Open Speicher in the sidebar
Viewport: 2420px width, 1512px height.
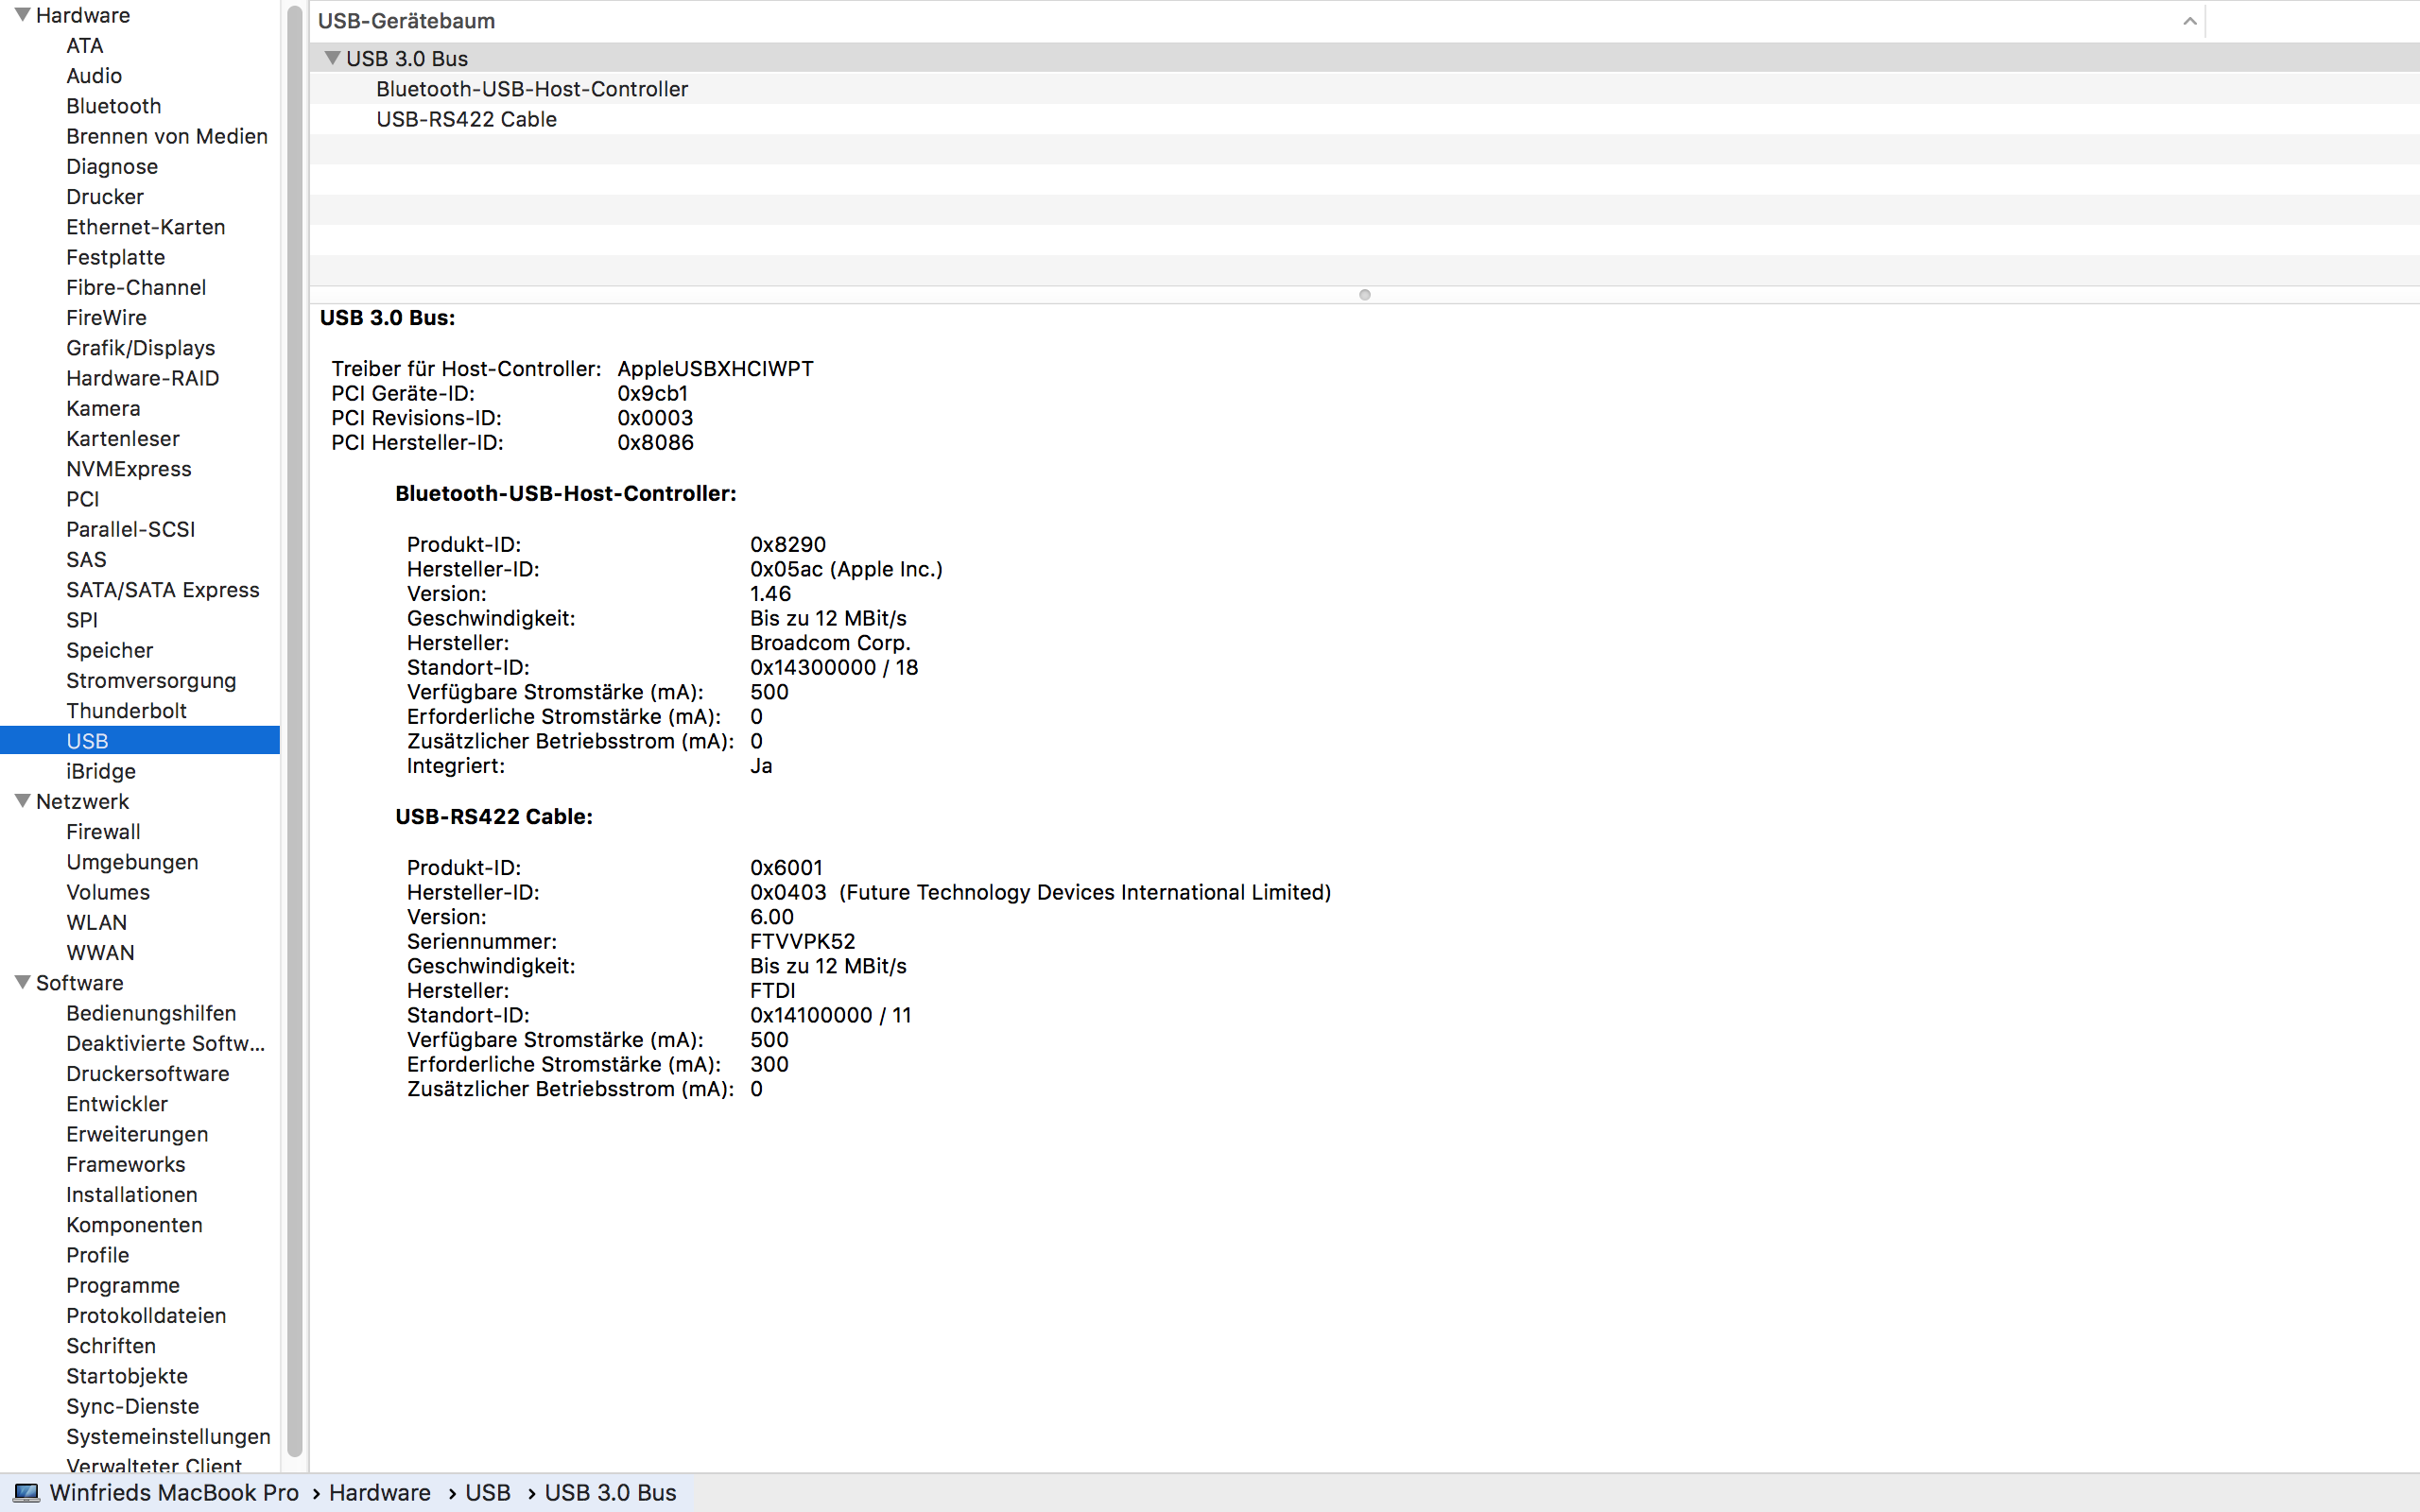tap(110, 650)
